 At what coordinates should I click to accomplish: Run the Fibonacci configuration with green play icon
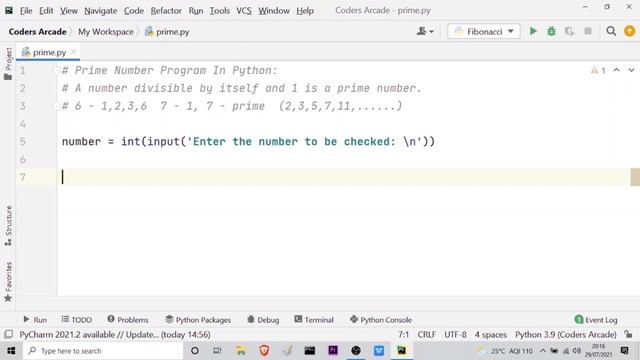533,31
